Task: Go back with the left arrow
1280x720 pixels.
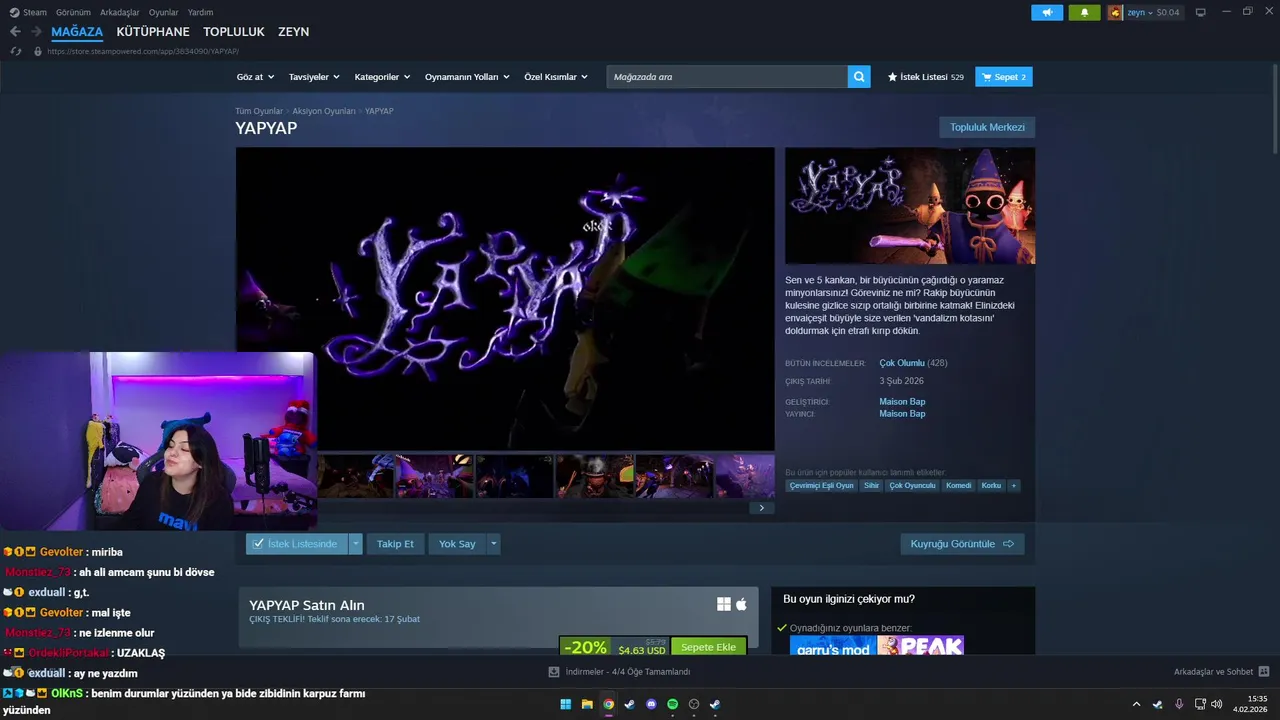Action: coord(15,32)
